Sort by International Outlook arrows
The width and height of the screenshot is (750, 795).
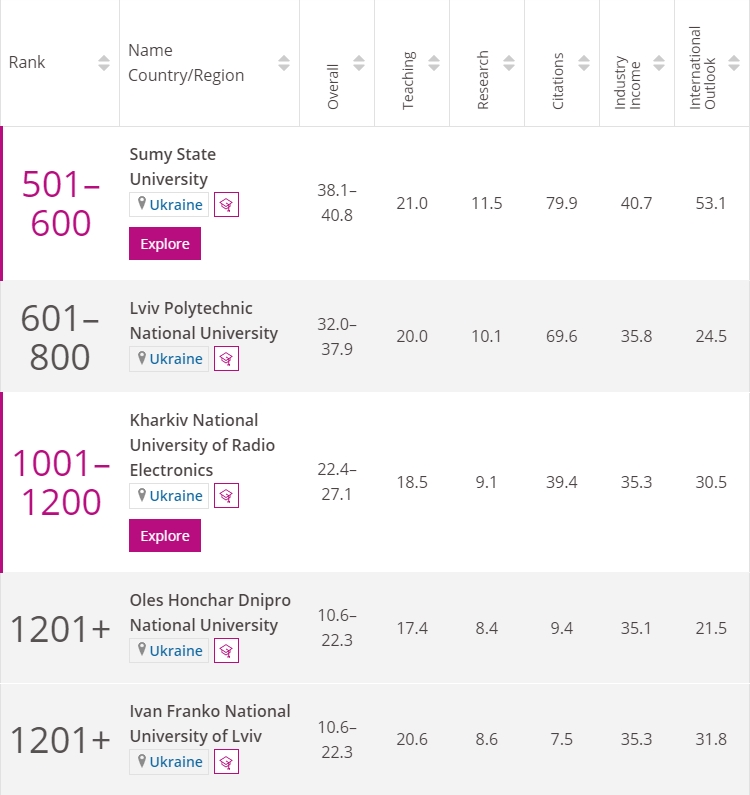[x=734, y=63]
